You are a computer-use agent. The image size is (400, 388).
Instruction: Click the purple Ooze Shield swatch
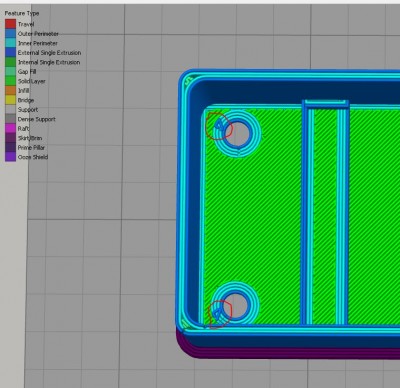10,157
